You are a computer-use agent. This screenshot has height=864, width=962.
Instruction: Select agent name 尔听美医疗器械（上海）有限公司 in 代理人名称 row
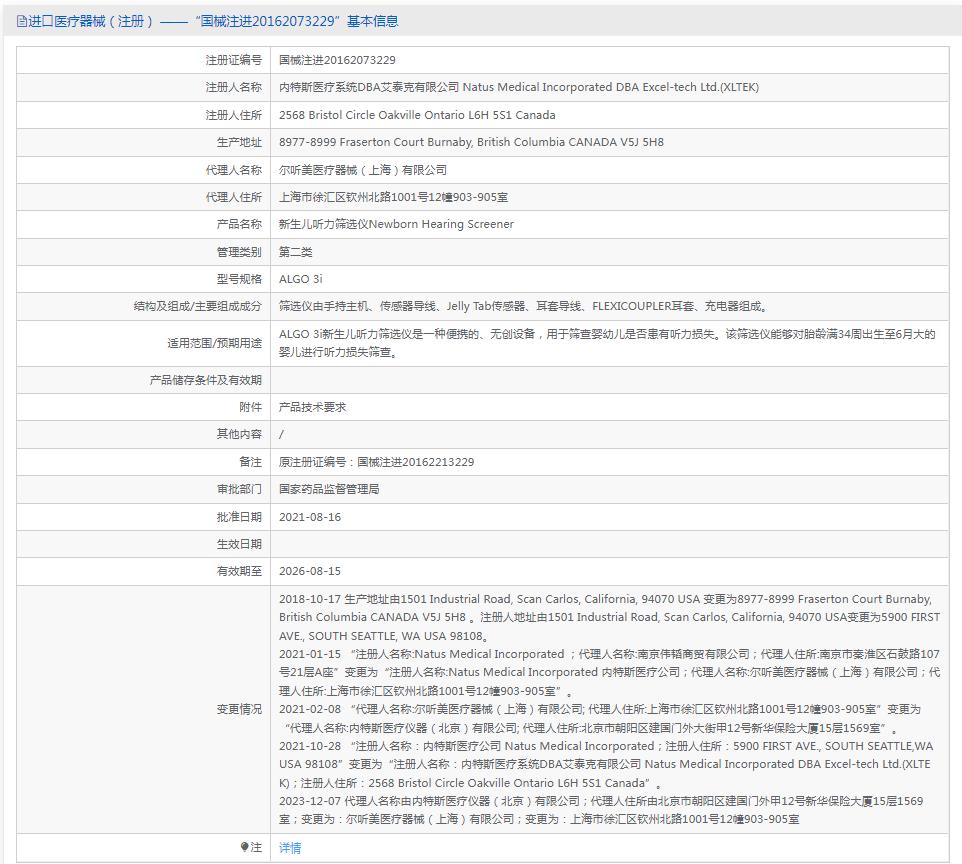click(x=363, y=170)
